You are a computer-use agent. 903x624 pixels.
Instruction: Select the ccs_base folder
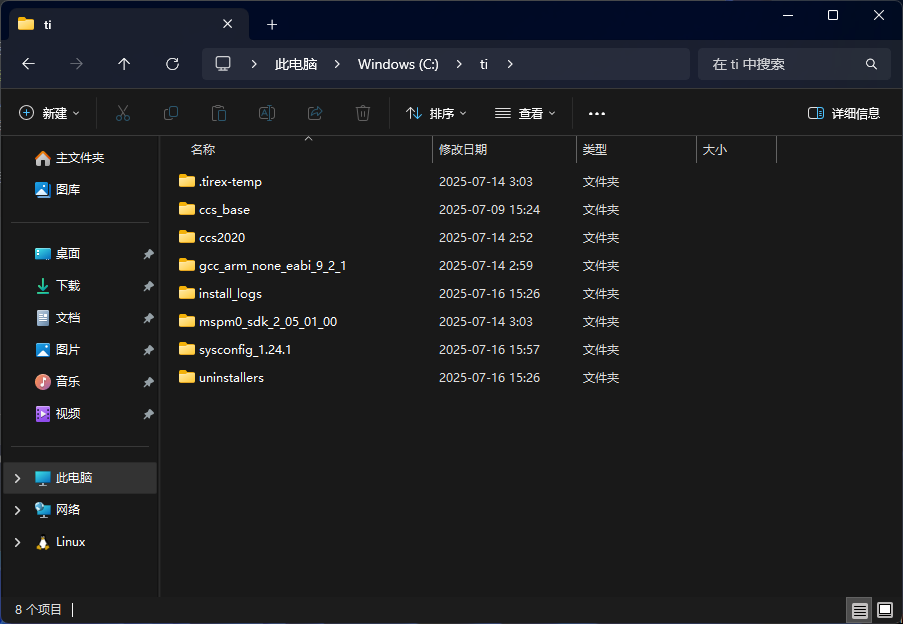coord(224,210)
